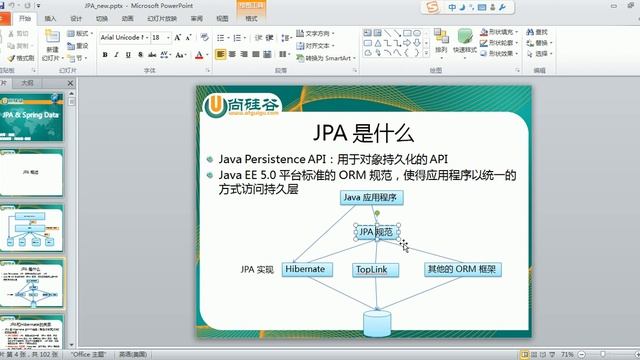
Task: Open the font name dropdown Arial Unicode
Action: 147,38
